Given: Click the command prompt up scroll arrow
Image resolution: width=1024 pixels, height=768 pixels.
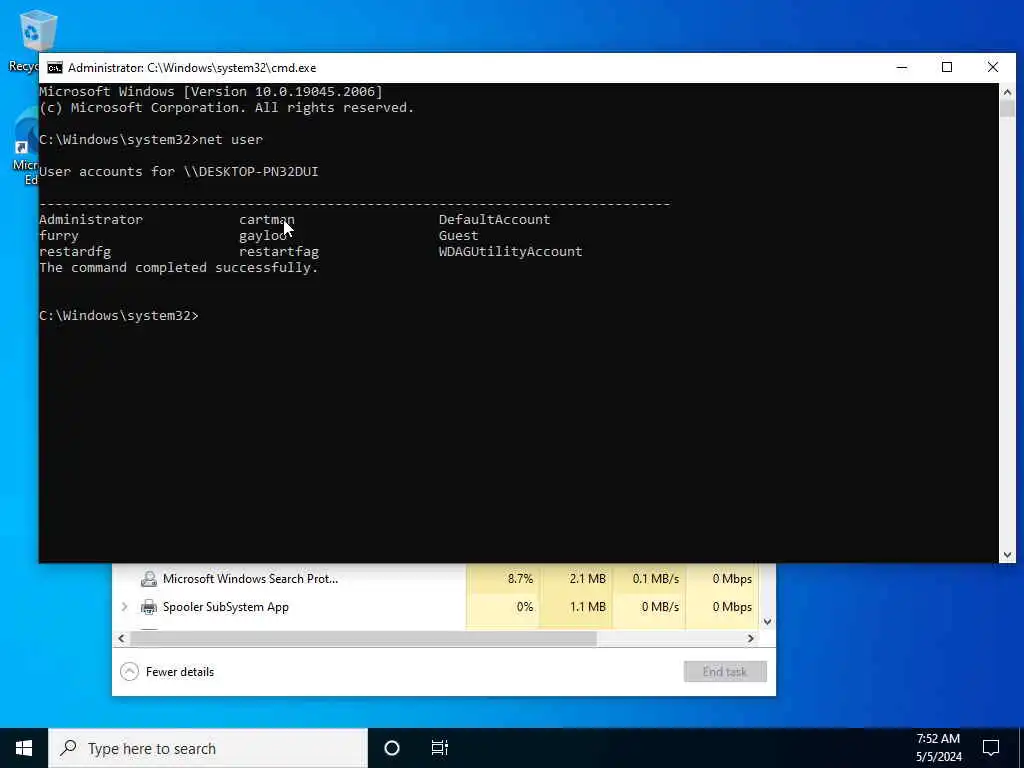Looking at the screenshot, I should click(1007, 92).
